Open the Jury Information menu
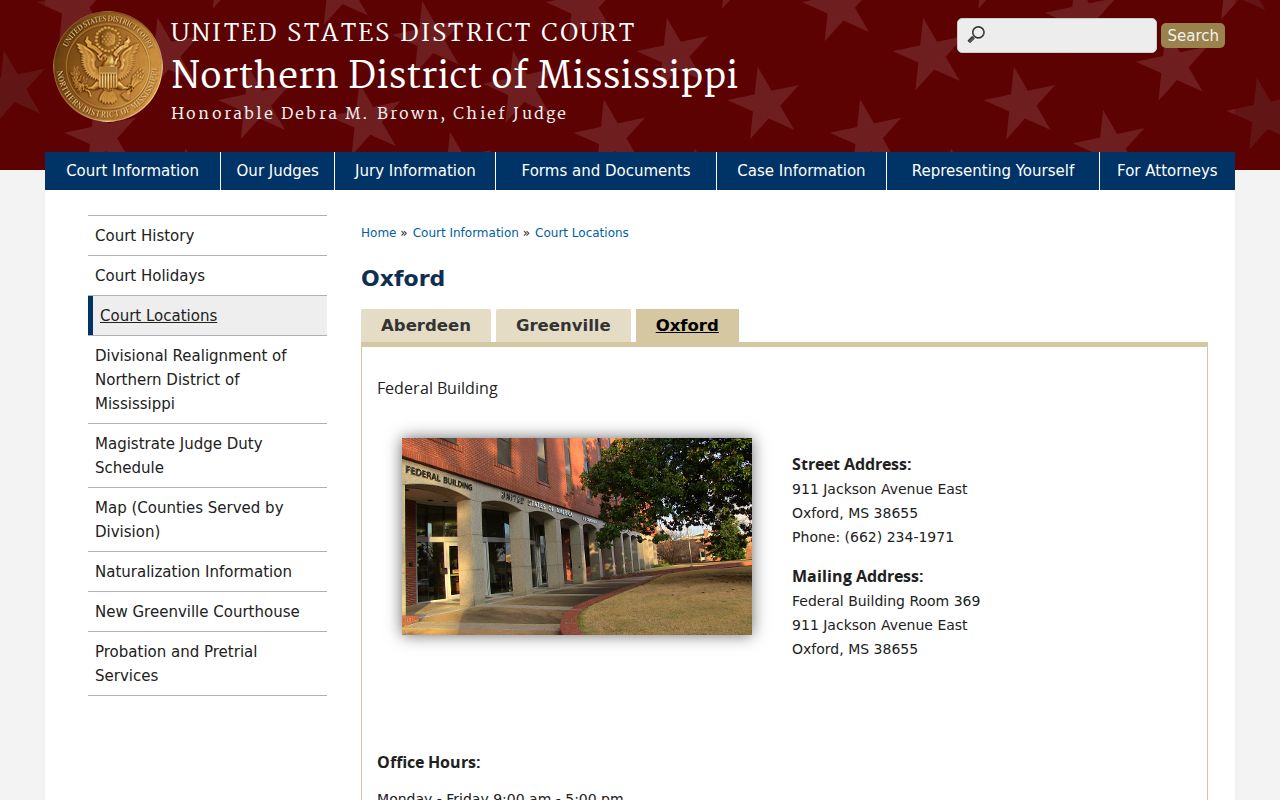 [415, 171]
